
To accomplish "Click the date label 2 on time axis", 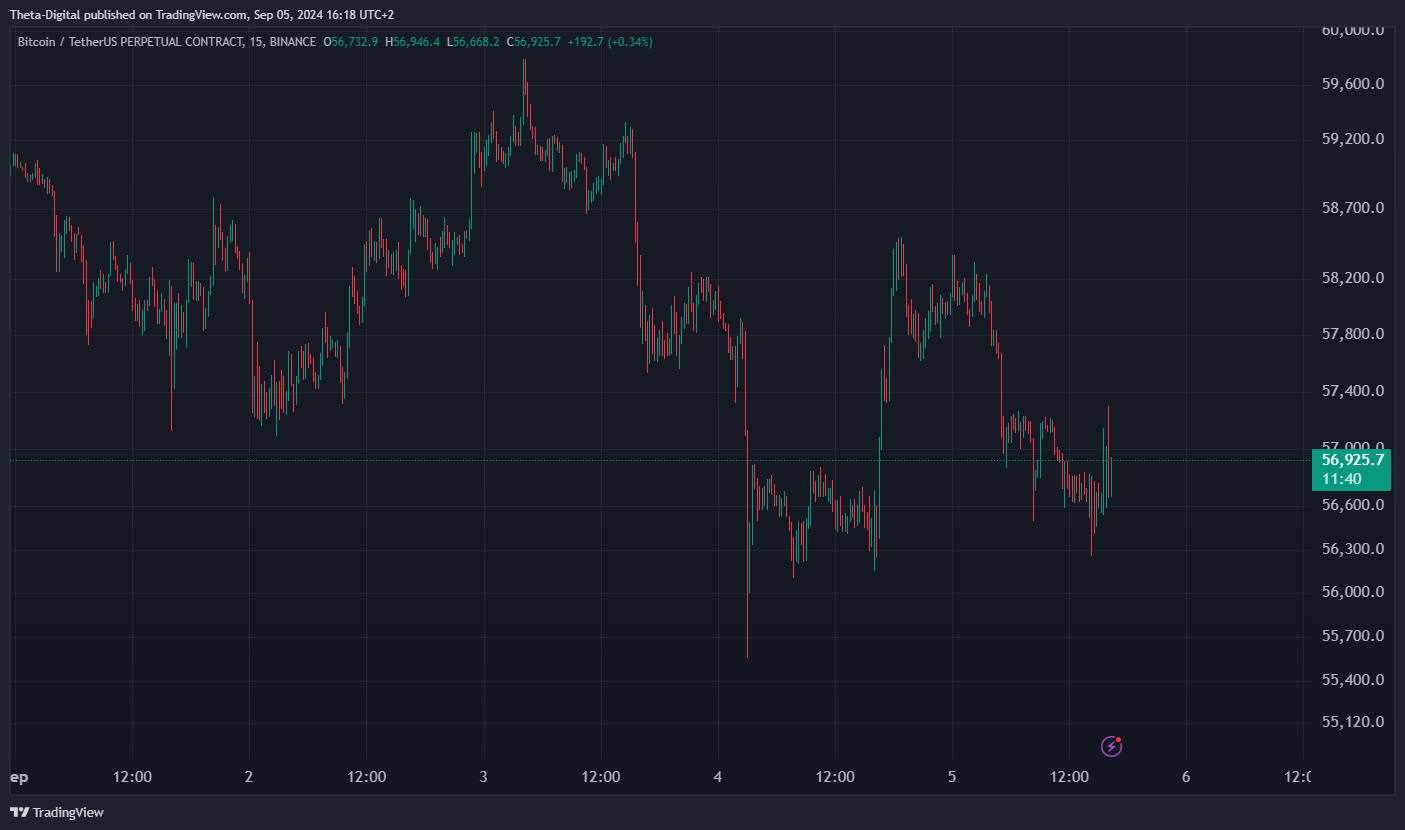I will (x=249, y=777).
